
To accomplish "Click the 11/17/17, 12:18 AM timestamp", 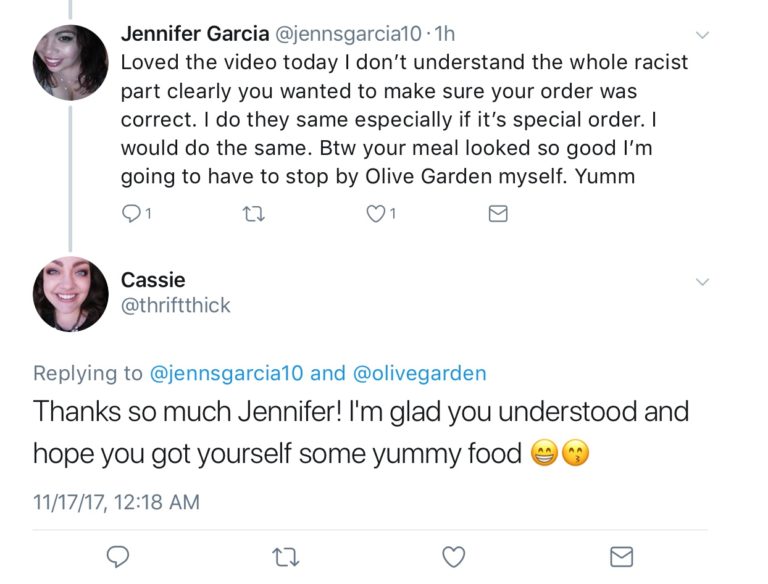I will (x=116, y=502).
